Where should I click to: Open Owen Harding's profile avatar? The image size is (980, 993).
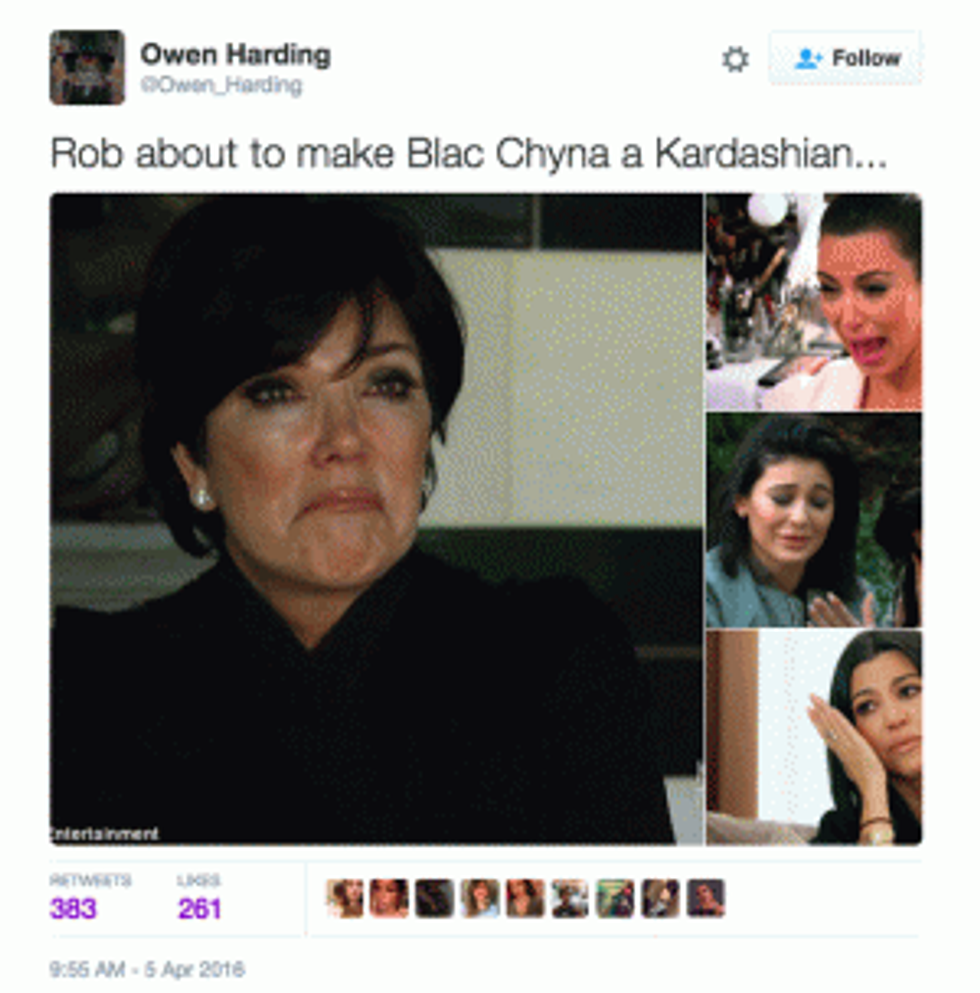click(87, 67)
